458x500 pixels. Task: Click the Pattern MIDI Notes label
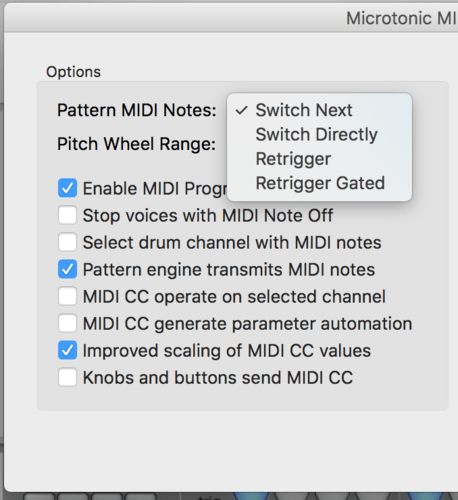tap(137, 110)
